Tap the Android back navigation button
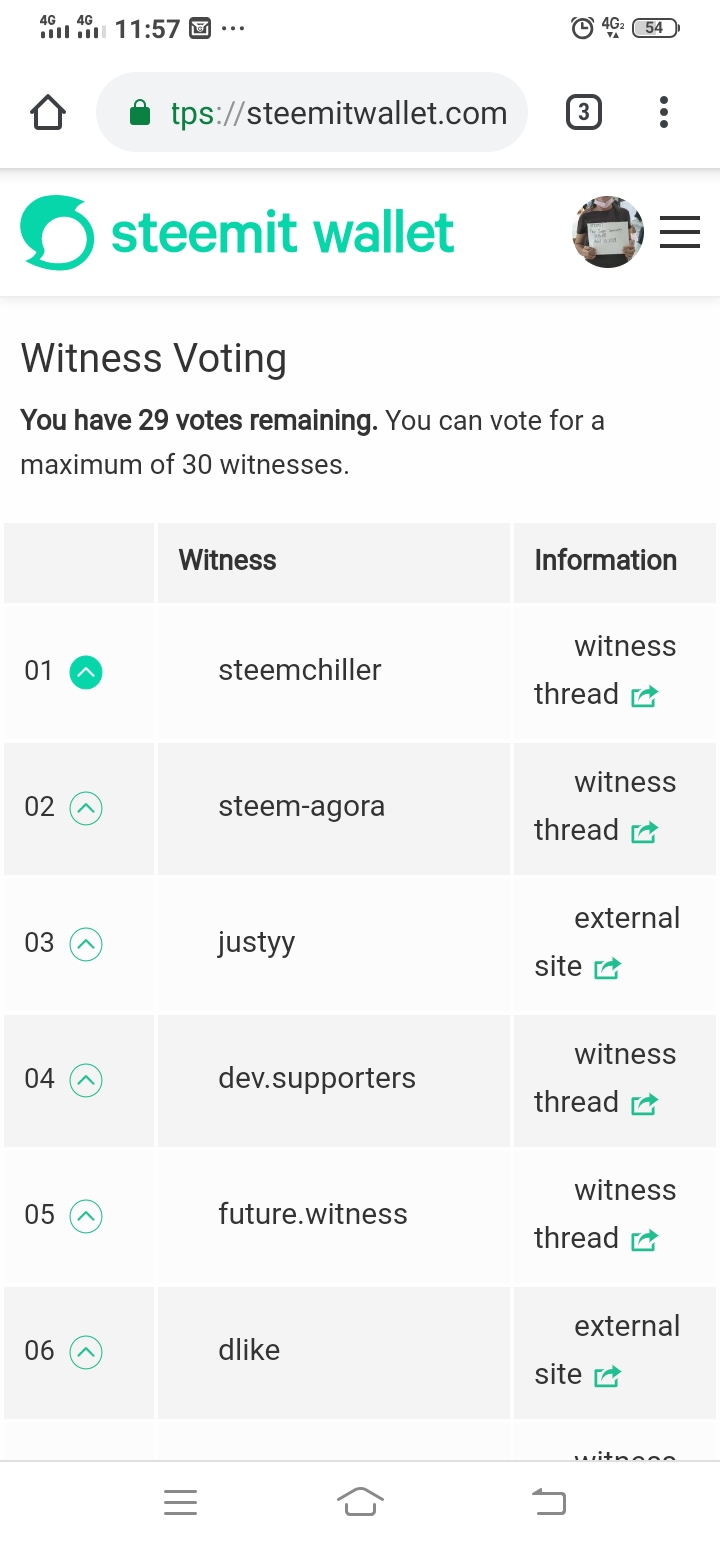This screenshot has width=720, height=1544. (x=548, y=1501)
